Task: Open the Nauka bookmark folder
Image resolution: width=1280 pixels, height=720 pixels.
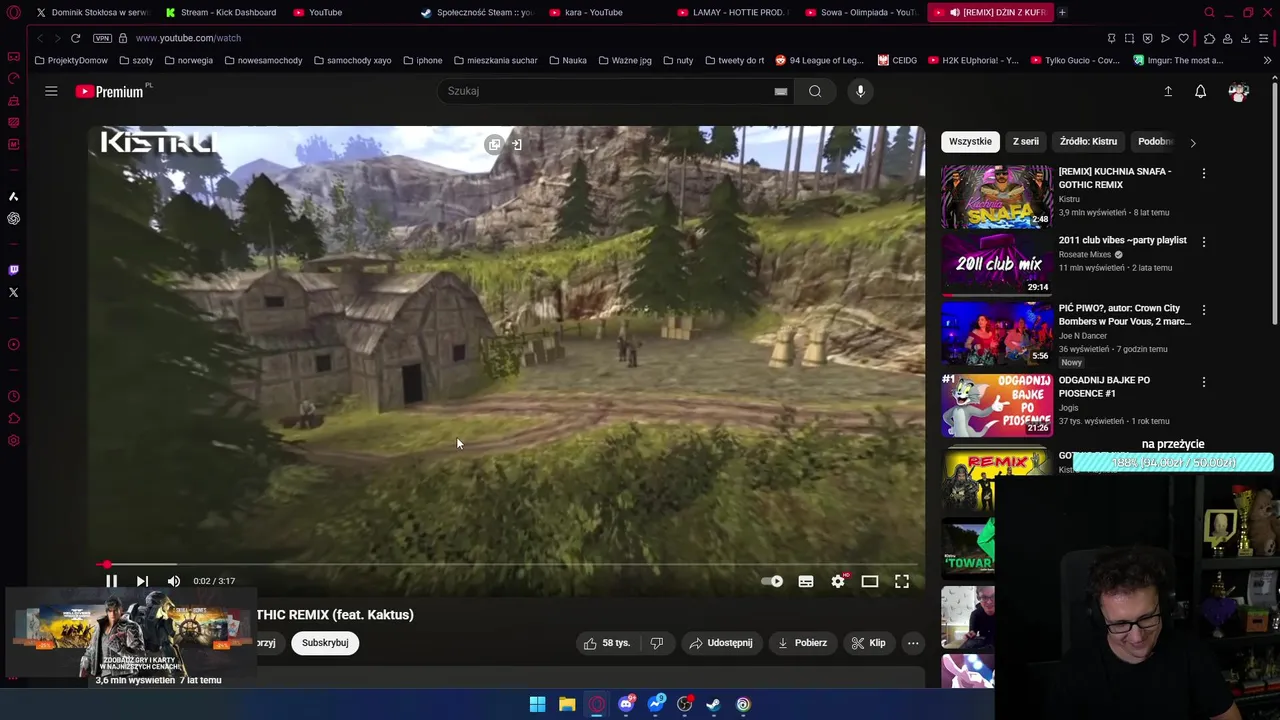Action: 567,60
